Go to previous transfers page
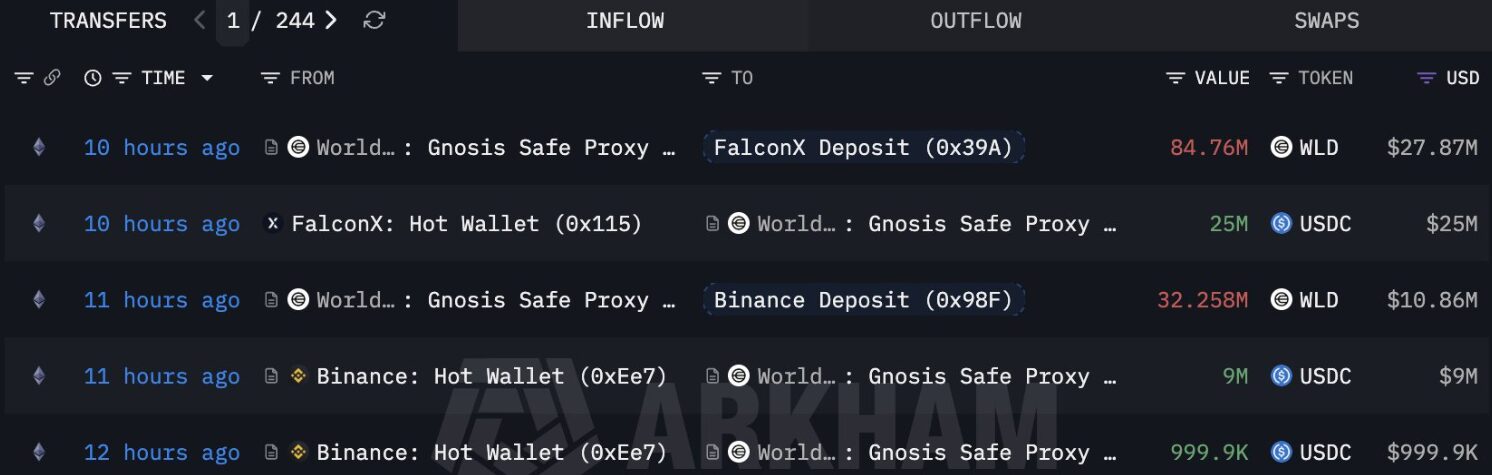1492x475 pixels. (x=200, y=21)
